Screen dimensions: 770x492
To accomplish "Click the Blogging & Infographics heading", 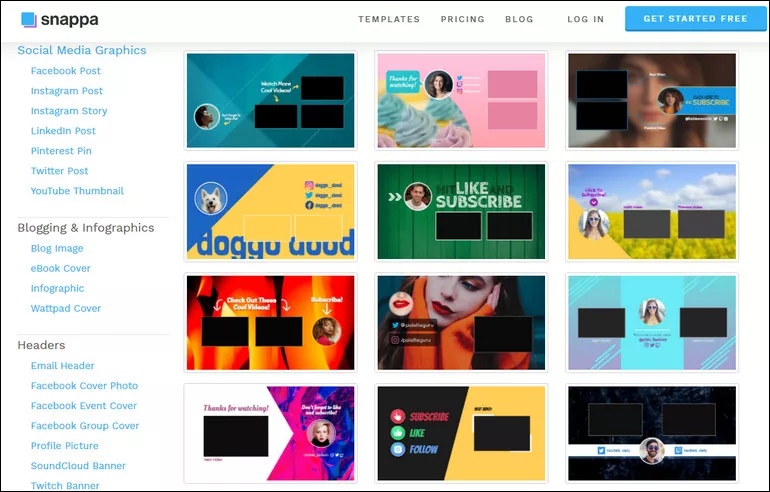I will coord(86,228).
